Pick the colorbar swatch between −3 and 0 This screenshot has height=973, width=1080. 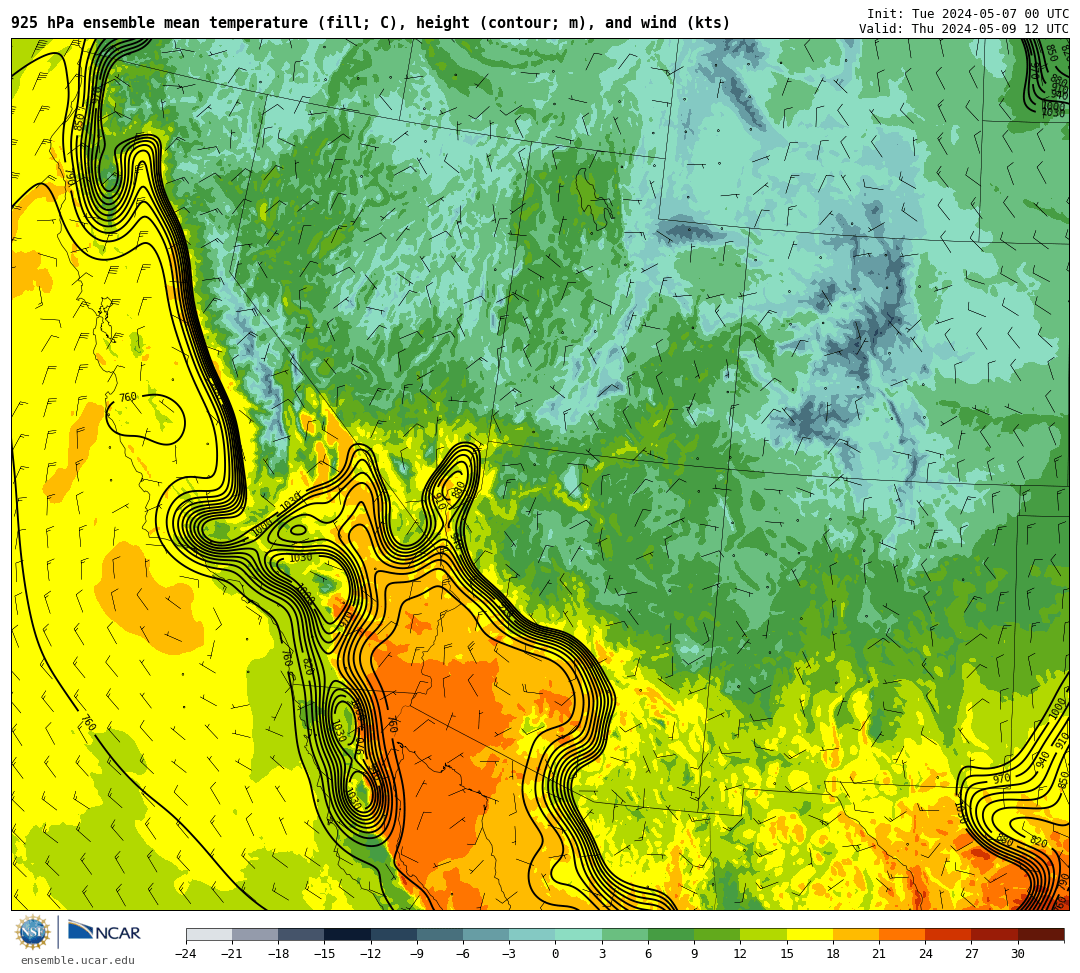[532, 934]
